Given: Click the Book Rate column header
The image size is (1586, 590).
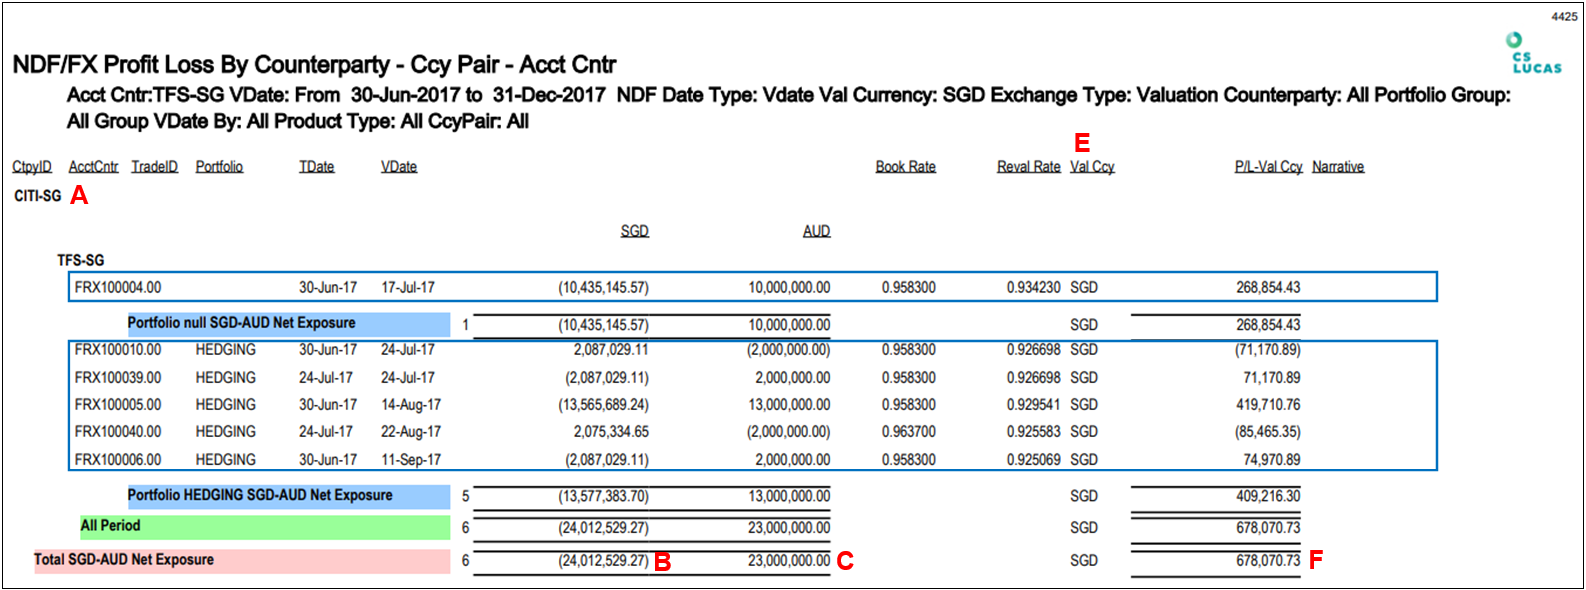Looking at the screenshot, I should pos(905,167).
